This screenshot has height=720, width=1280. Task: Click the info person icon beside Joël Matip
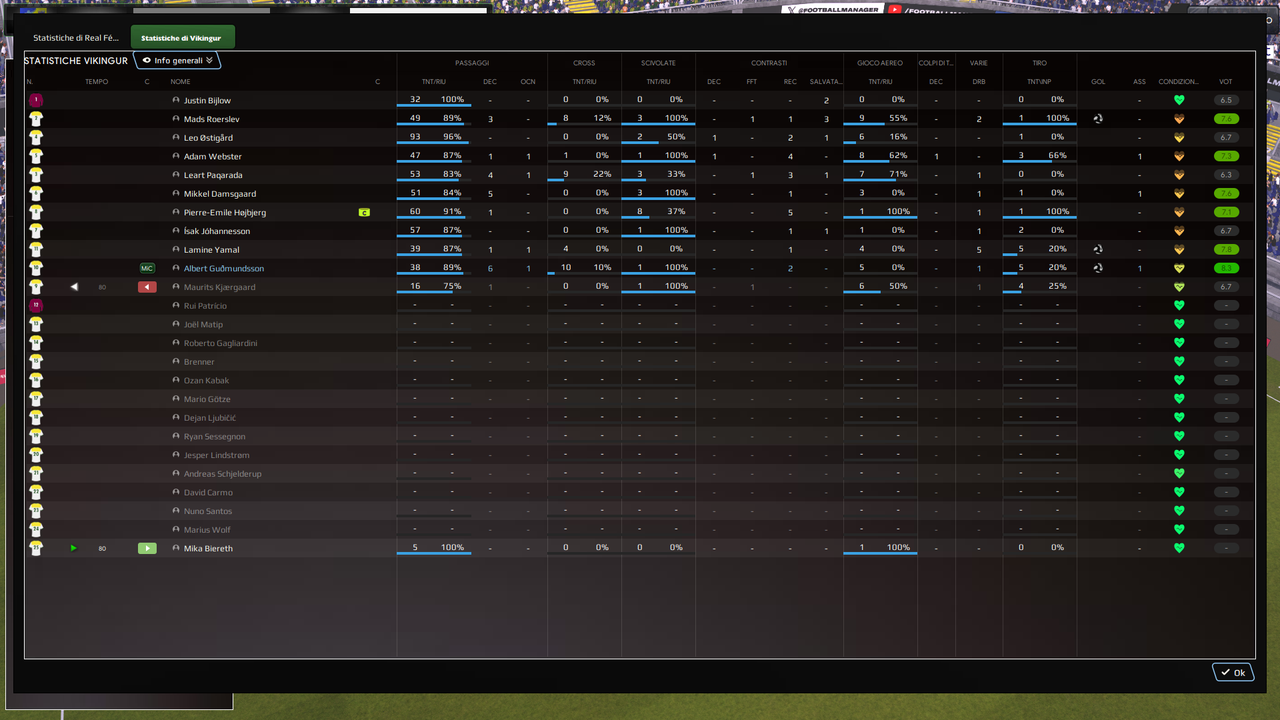(176, 324)
